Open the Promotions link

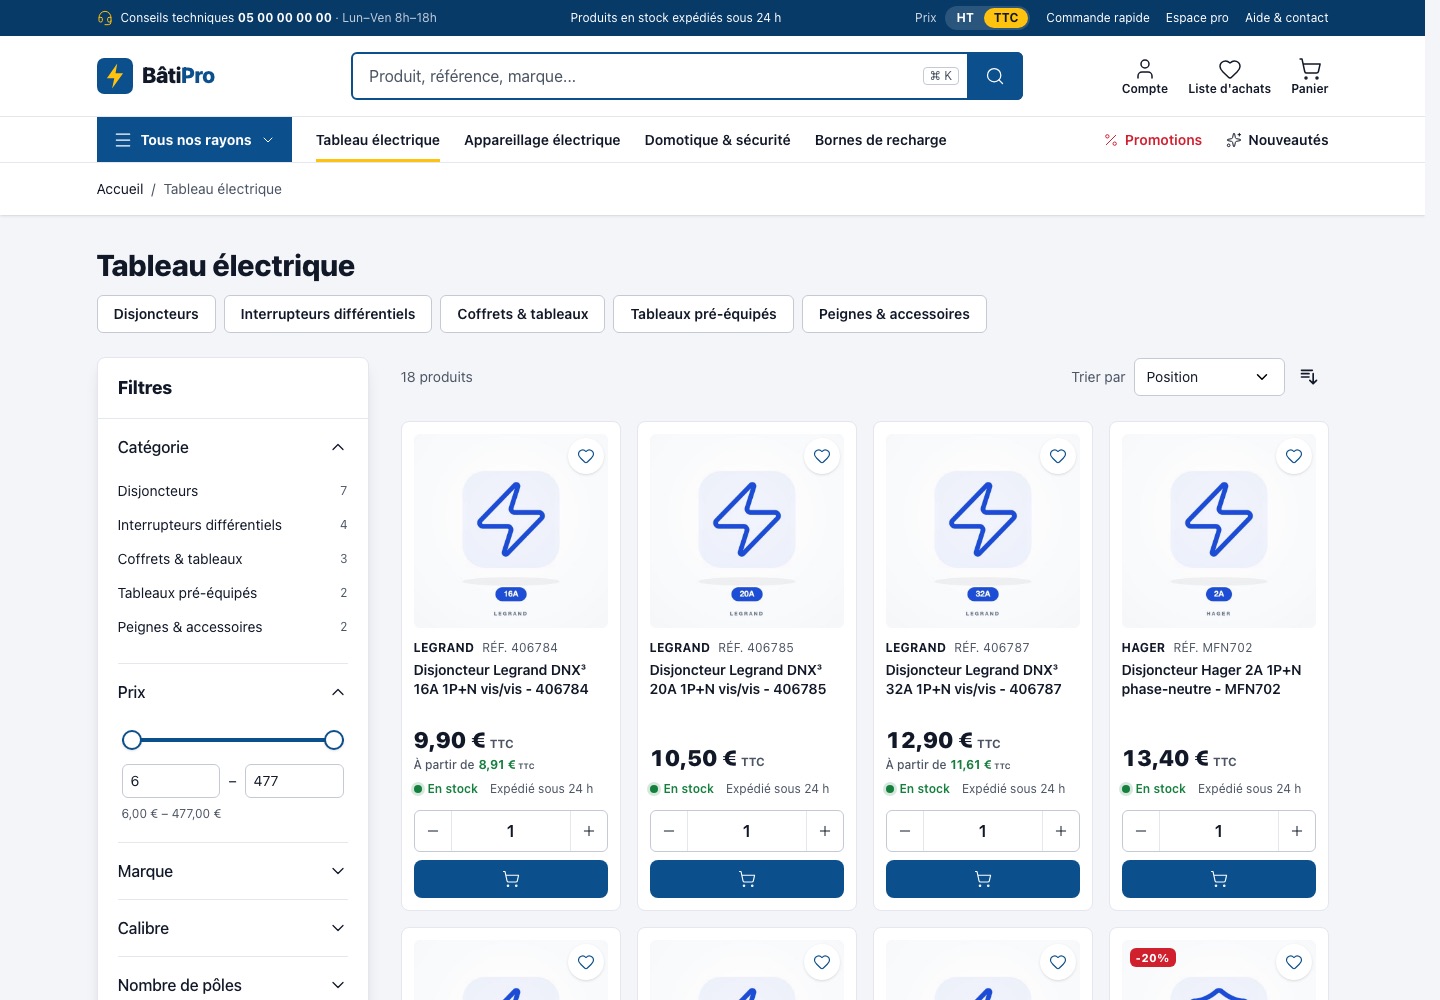[1153, 140]
